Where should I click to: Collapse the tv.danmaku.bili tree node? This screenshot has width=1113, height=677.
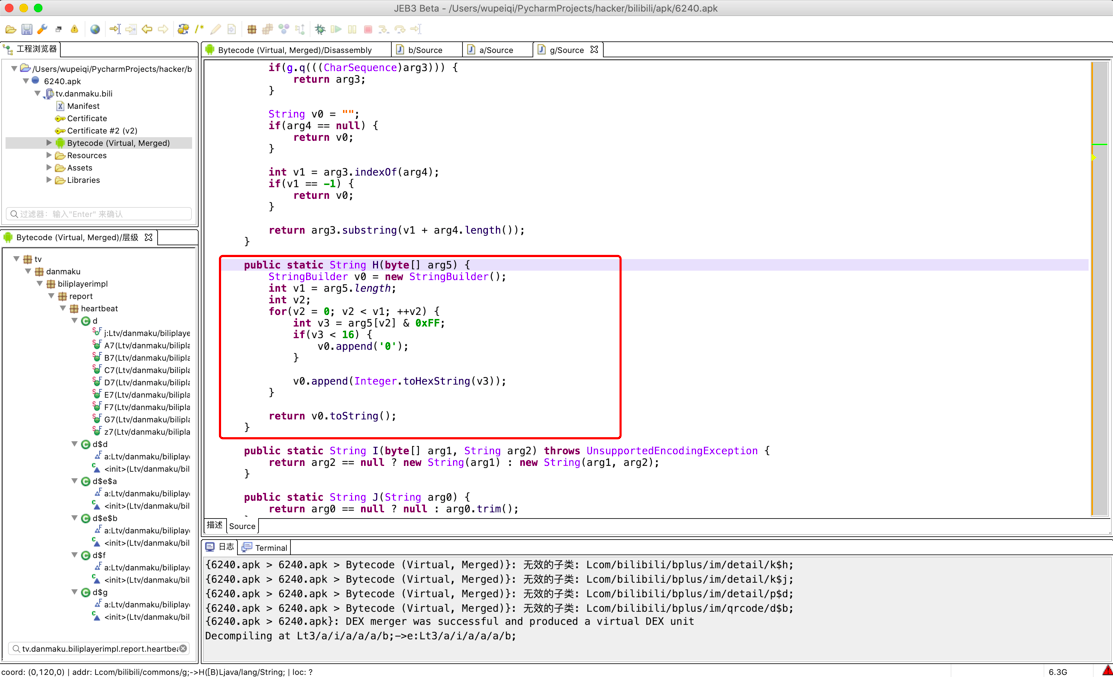38,93
